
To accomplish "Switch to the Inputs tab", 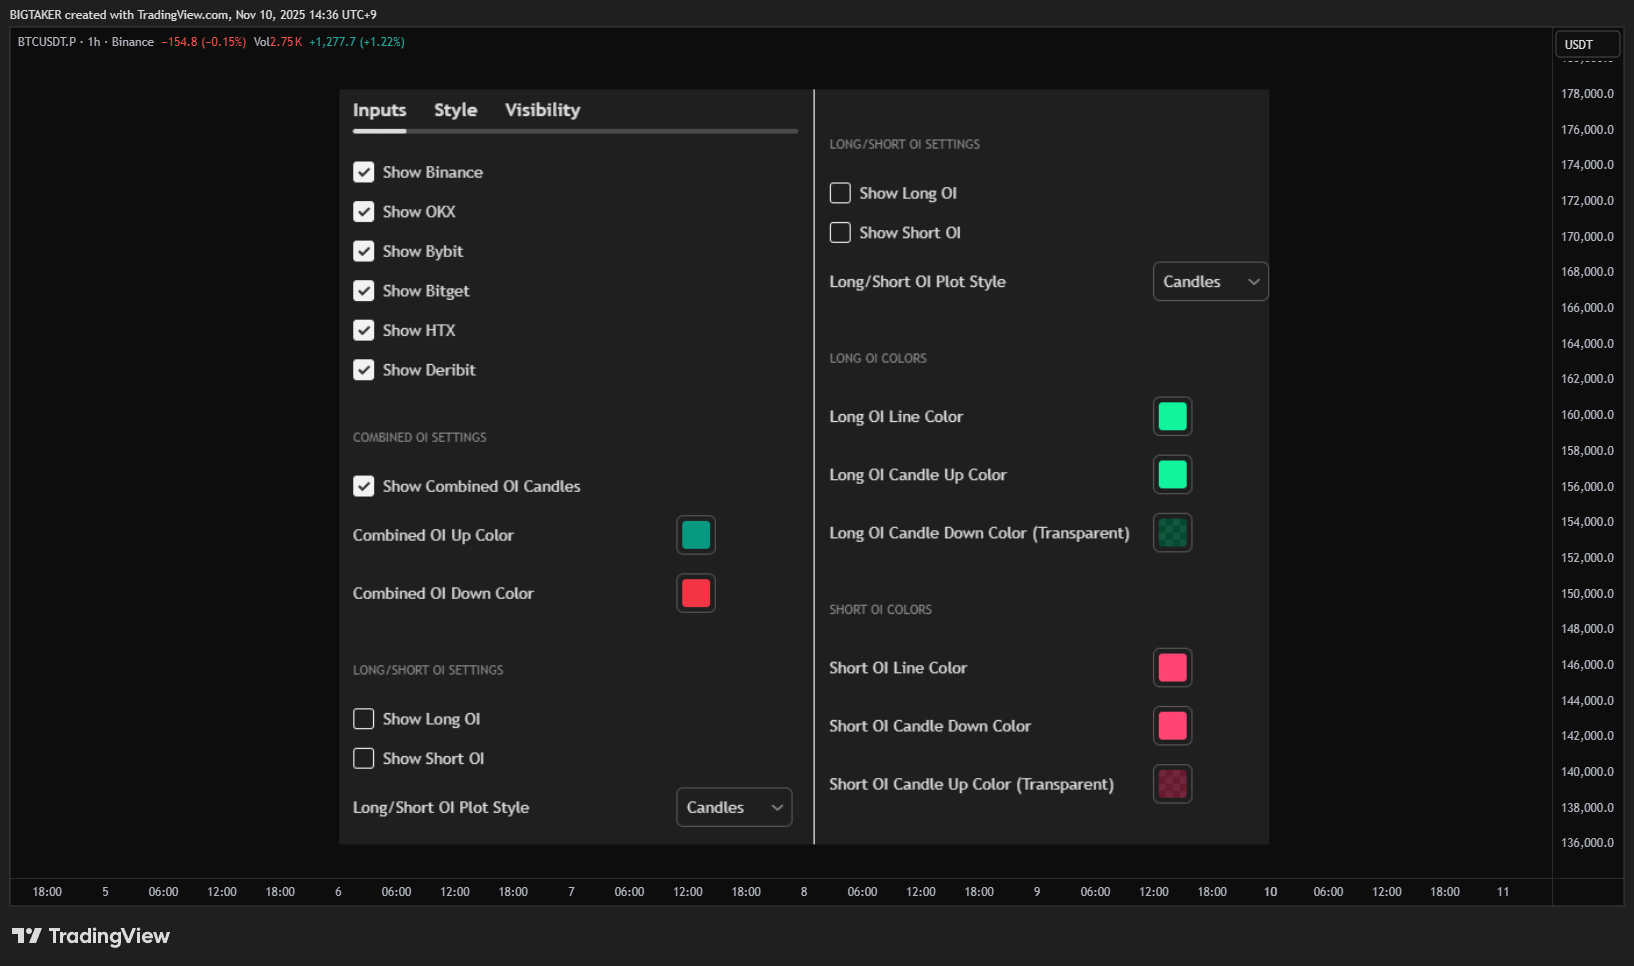I will [379, 110].
